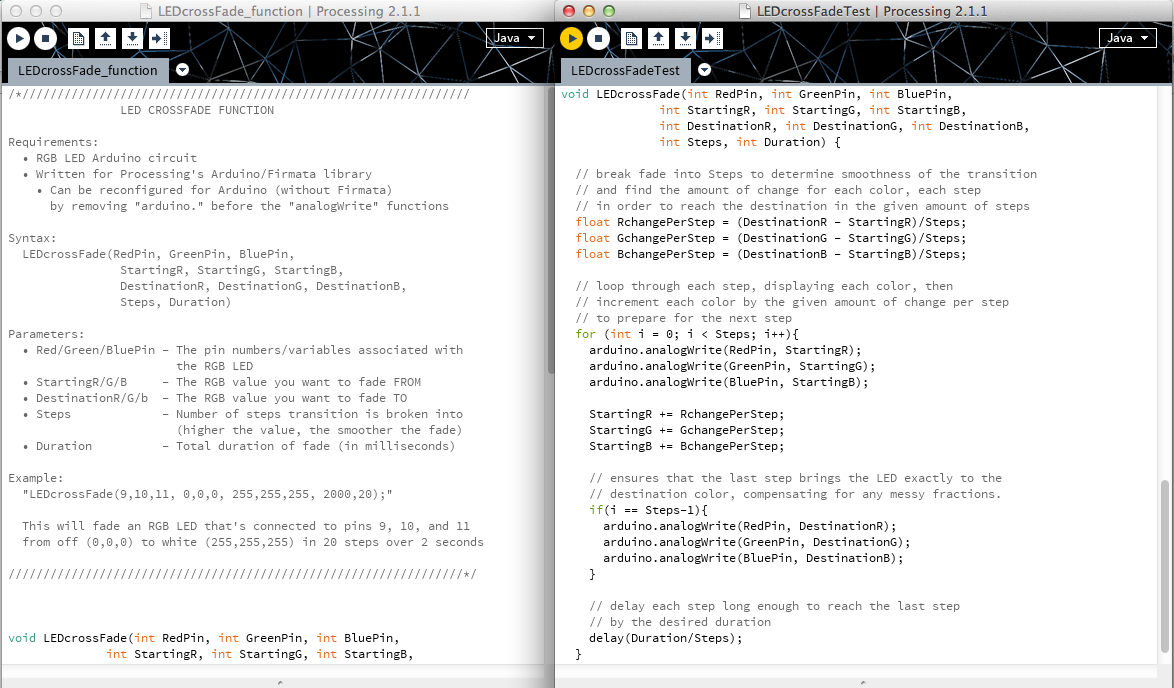Run the LEDcrossFadeTest sketch
This screenshot has width=1174, height=688.
coord(571,38)
